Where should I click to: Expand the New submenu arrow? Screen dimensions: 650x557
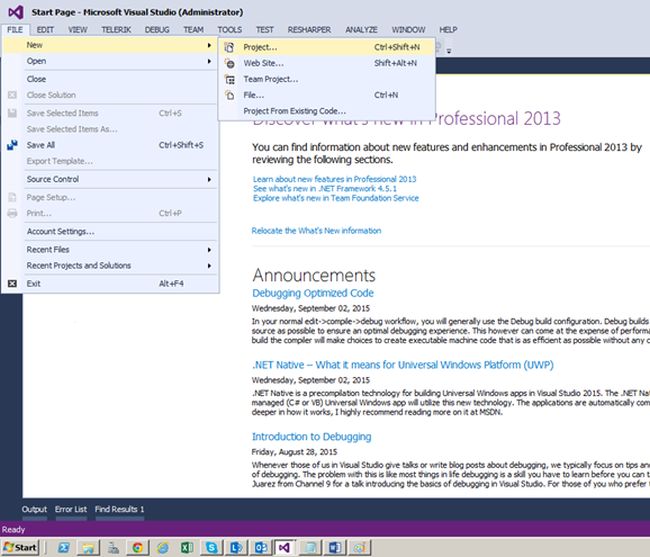click(x=209, y=45)
